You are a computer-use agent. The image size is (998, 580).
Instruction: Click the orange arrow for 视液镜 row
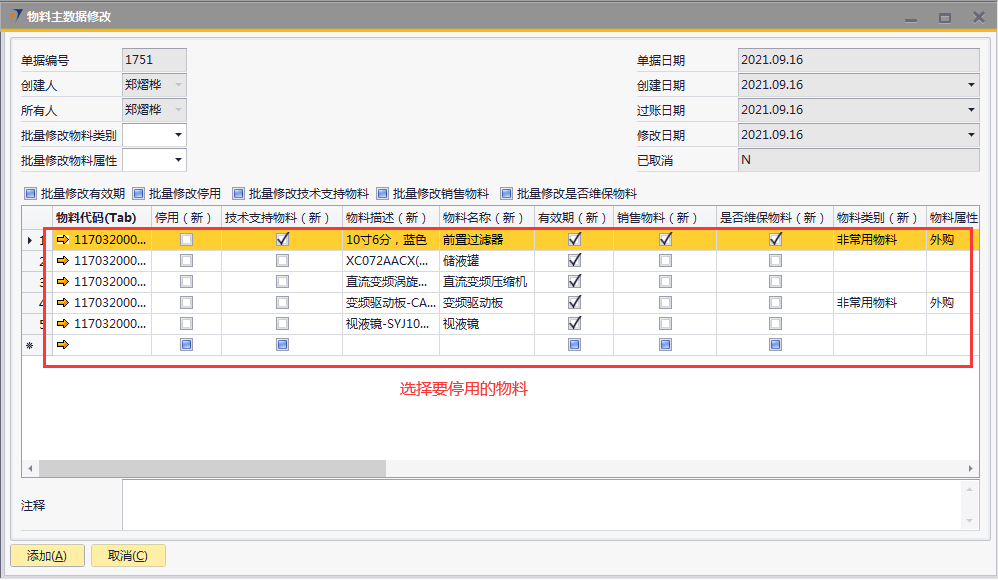(63, 324)
